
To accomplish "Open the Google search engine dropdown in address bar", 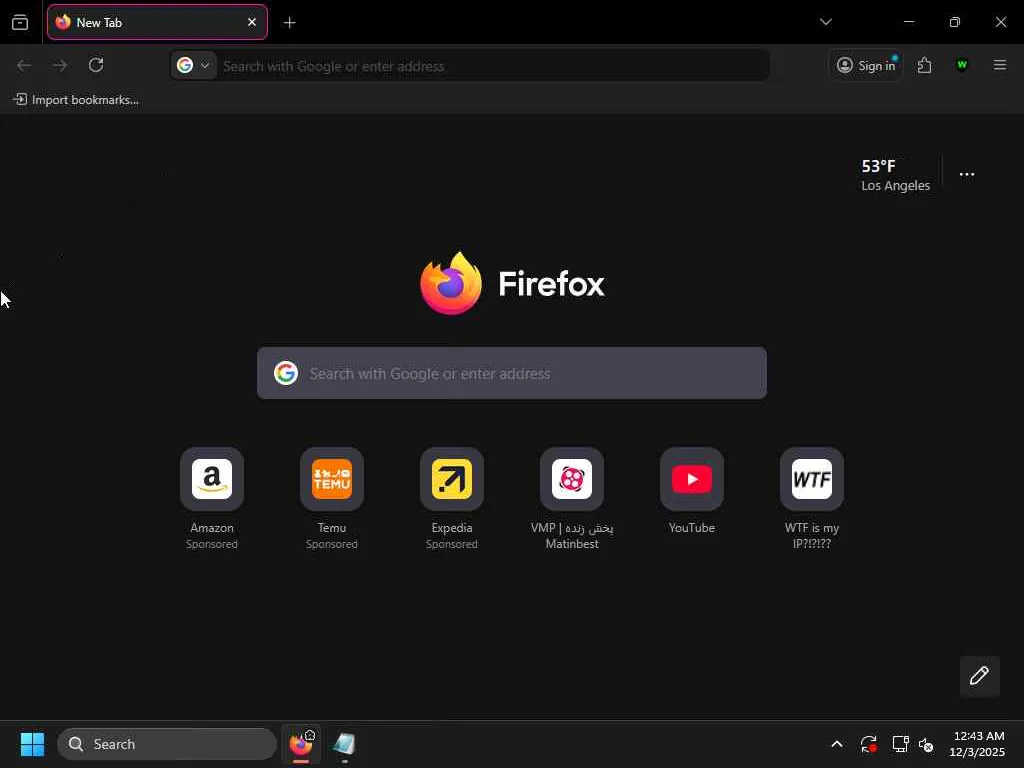I will pos(194,65).
